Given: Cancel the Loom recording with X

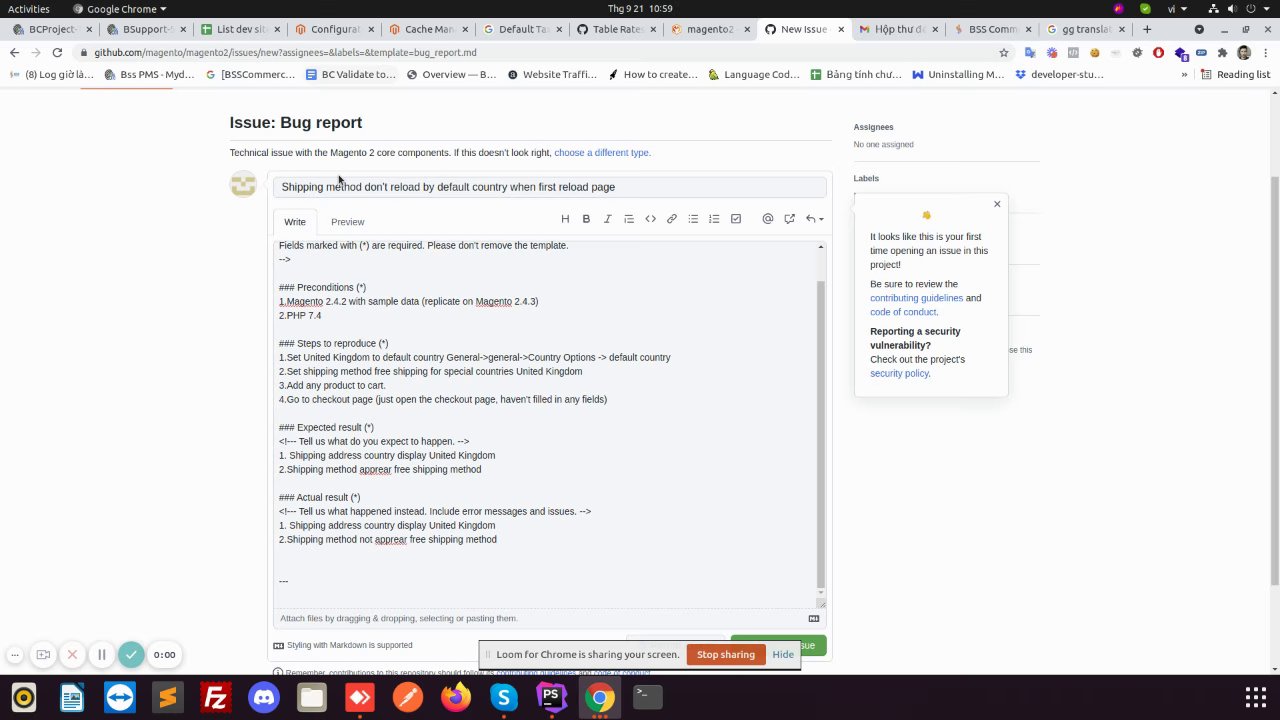Looking at the screenshot, I should (x=72, y=655).
